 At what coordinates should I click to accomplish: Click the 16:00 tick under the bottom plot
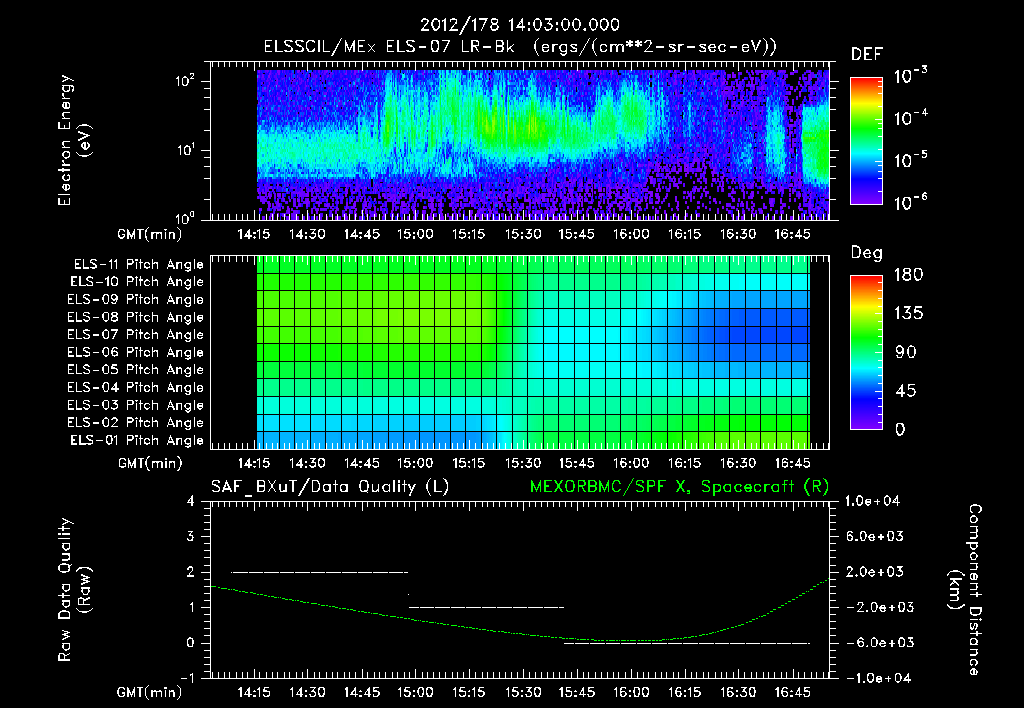click(x=630, y=692)
